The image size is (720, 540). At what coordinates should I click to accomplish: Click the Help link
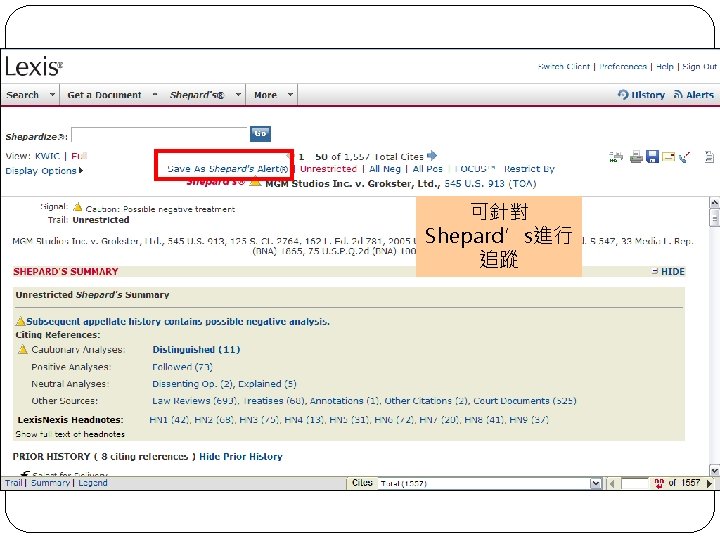coord(664,67)
